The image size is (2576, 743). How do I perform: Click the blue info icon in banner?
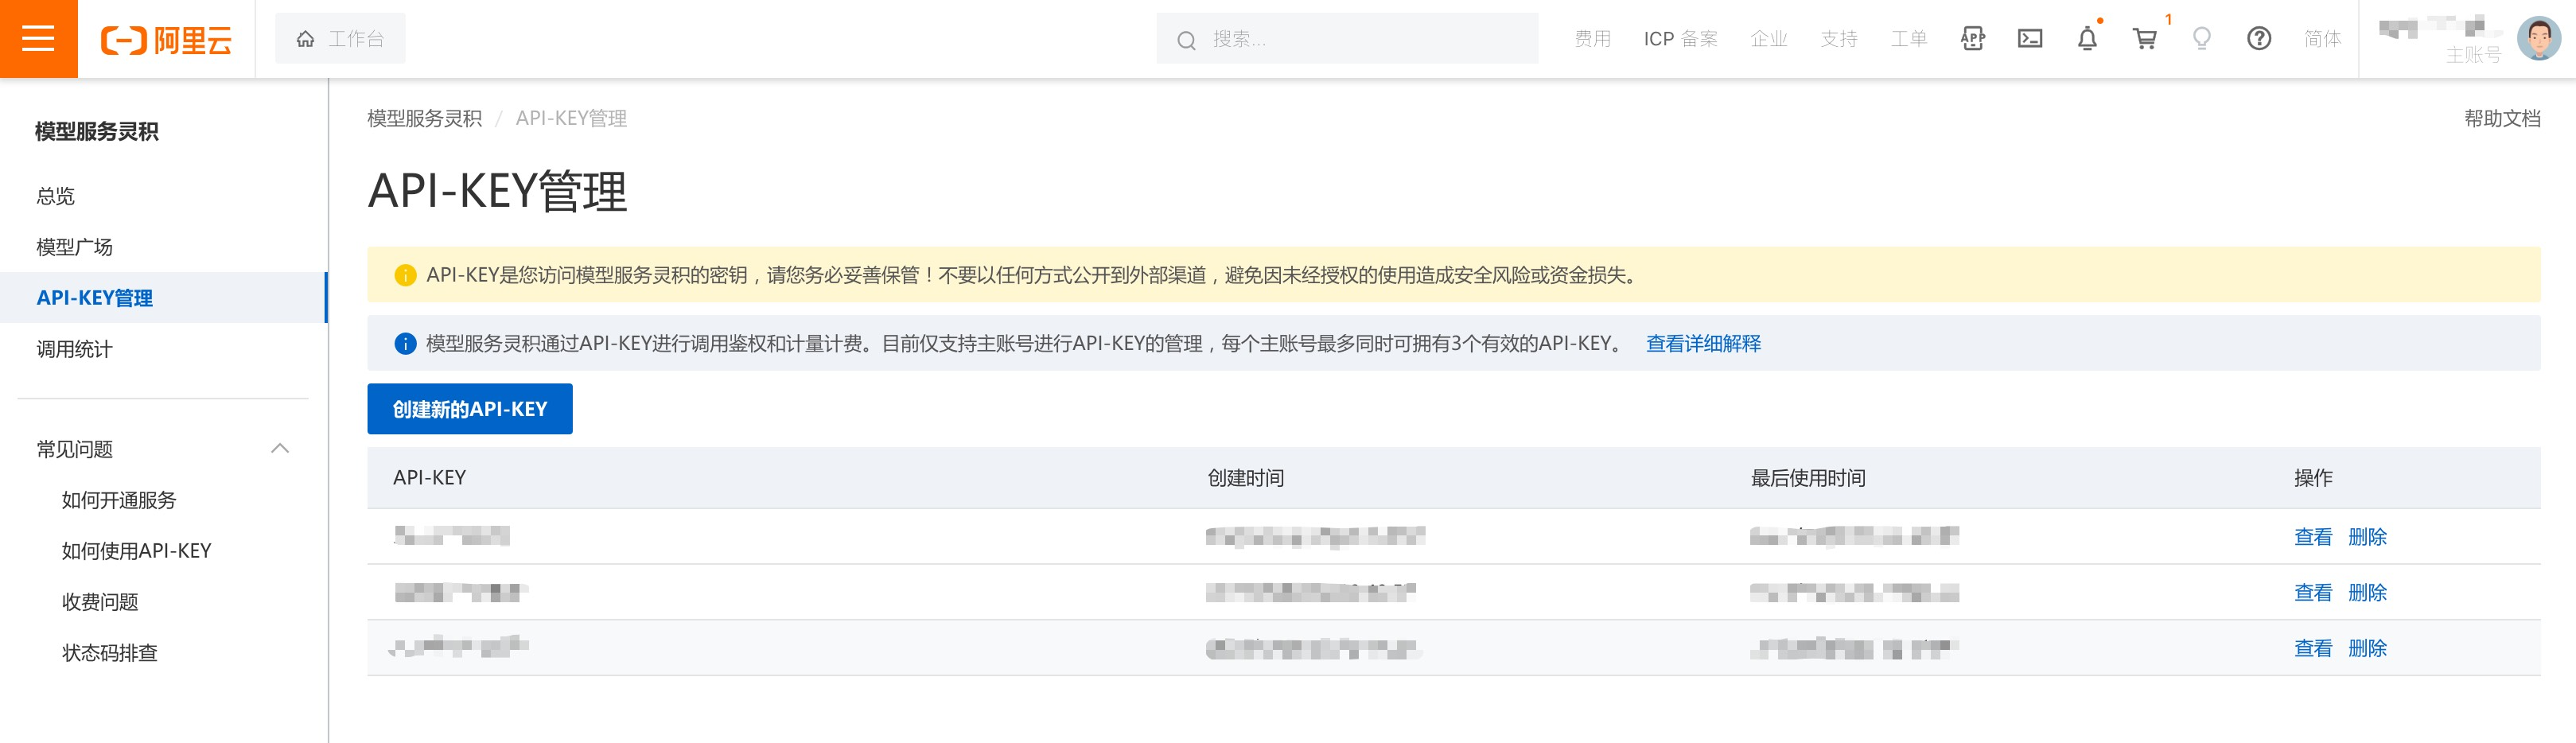405,344
